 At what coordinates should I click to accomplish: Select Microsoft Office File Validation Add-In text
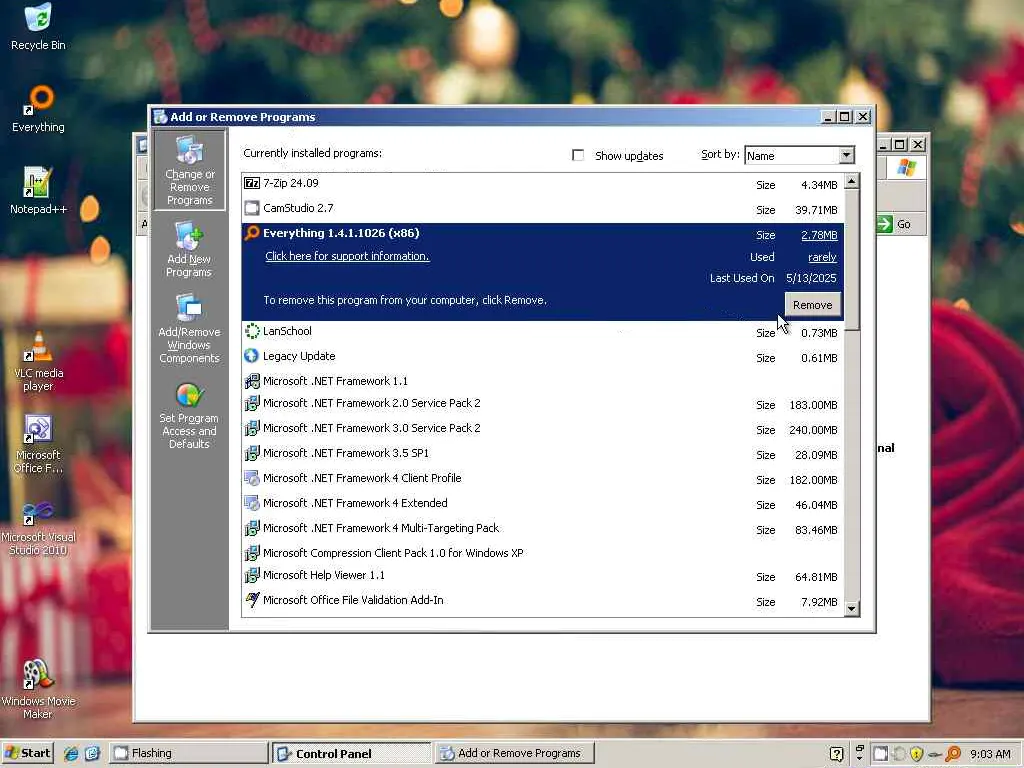pos(353,600)
